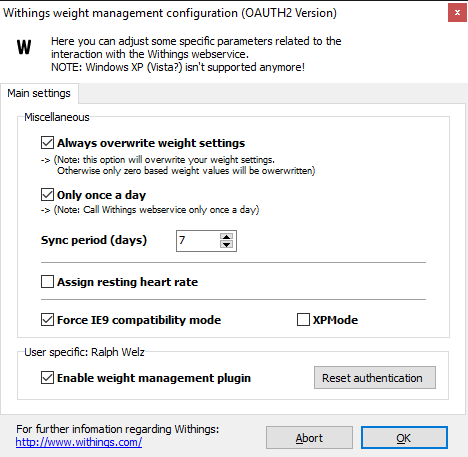Uncheck Always overwrite weight settings

[x=47, y=143]
